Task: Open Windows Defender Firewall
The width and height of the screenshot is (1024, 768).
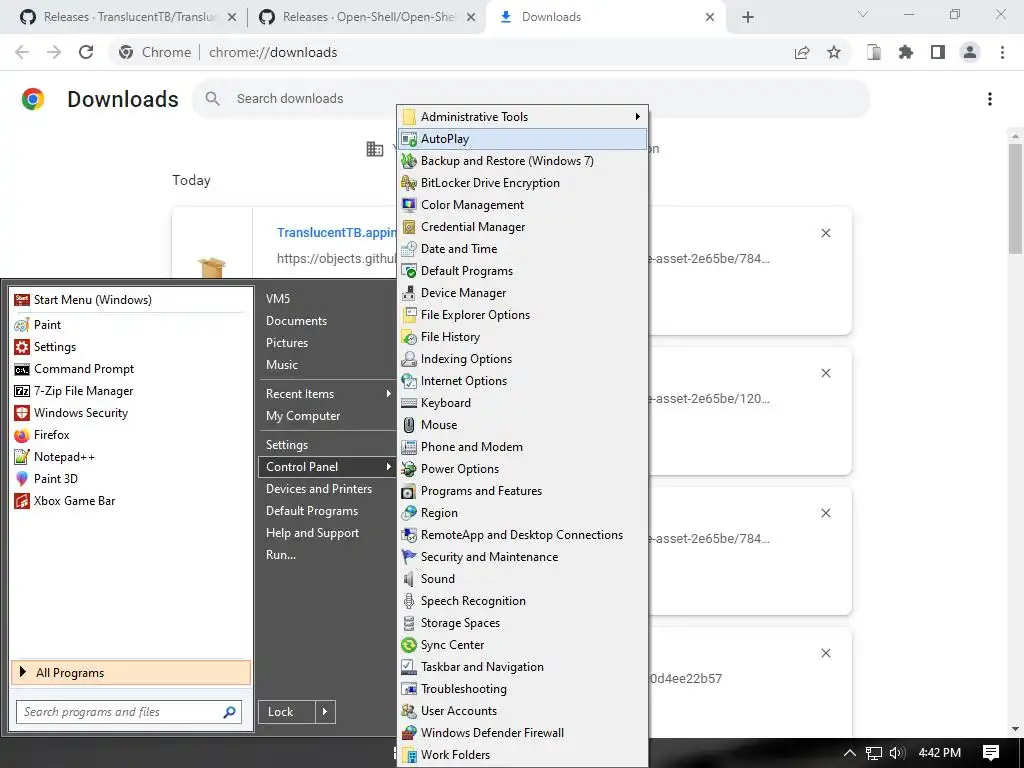Action: [522, 733]
